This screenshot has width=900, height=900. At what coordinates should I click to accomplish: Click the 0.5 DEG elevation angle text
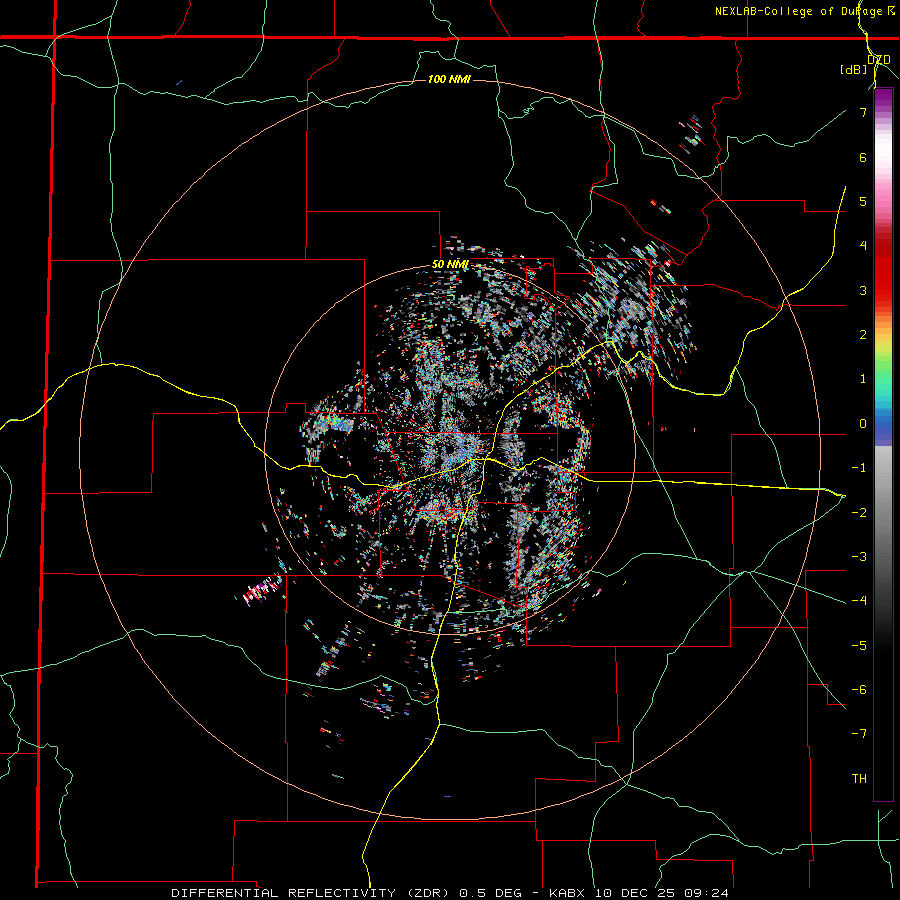490,893
